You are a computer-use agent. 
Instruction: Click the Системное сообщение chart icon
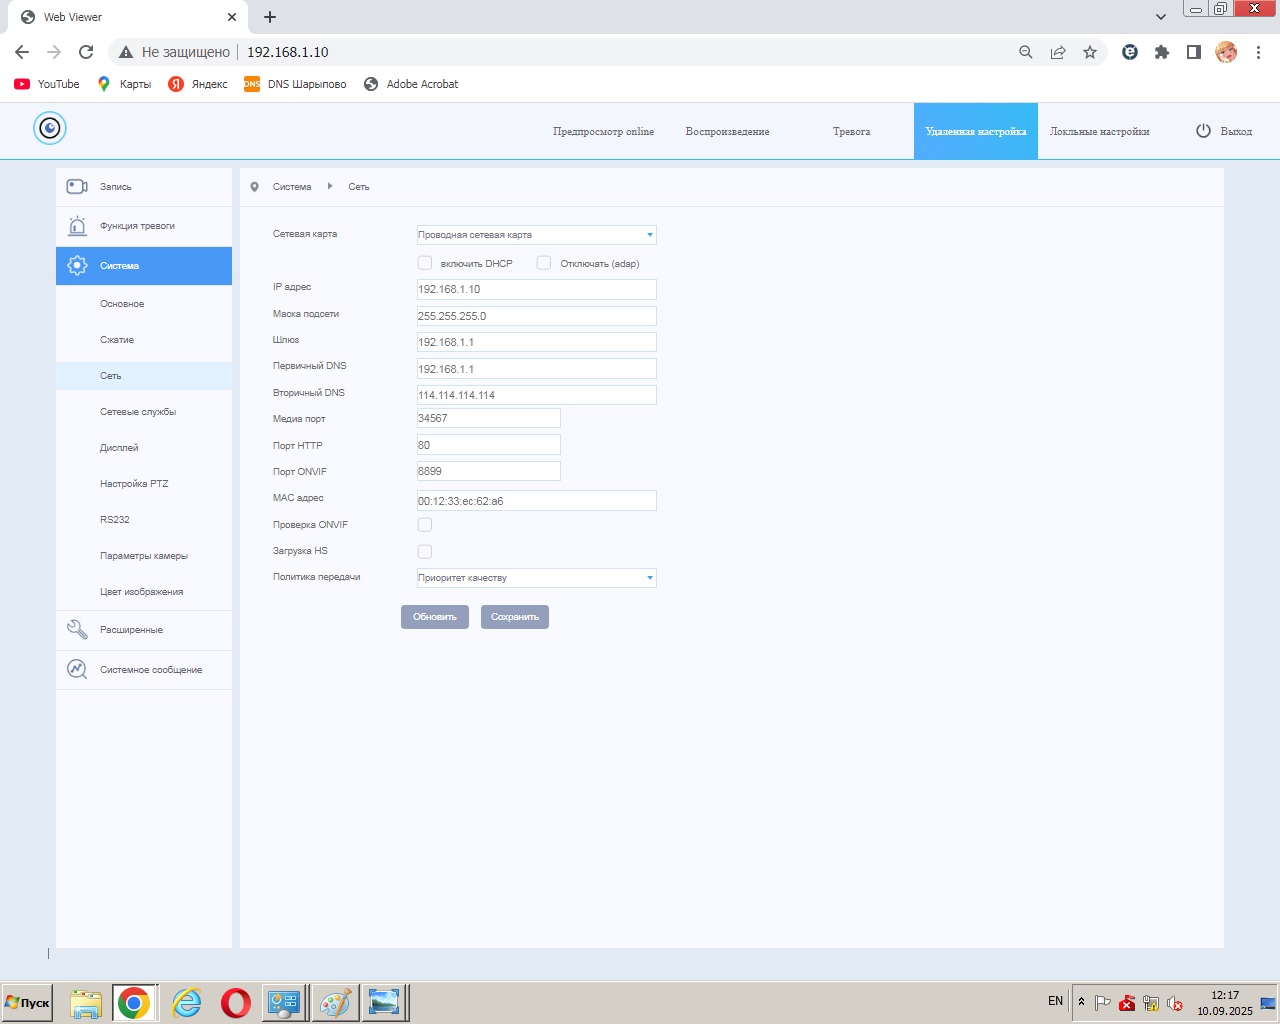coord(77,670)
